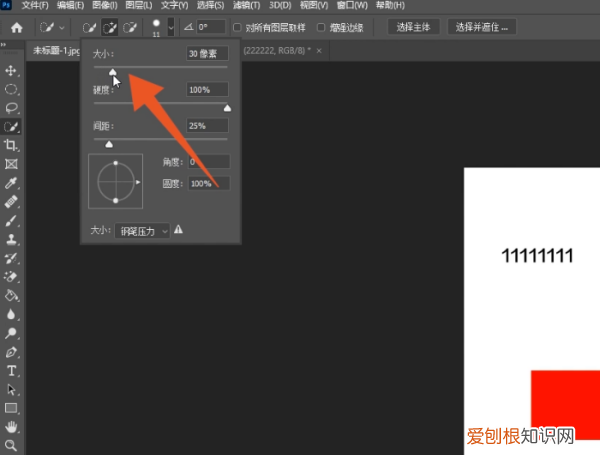The image size is (600, 455).
Task: Click the 选择主体 button
Action: (x=413, y=27)
